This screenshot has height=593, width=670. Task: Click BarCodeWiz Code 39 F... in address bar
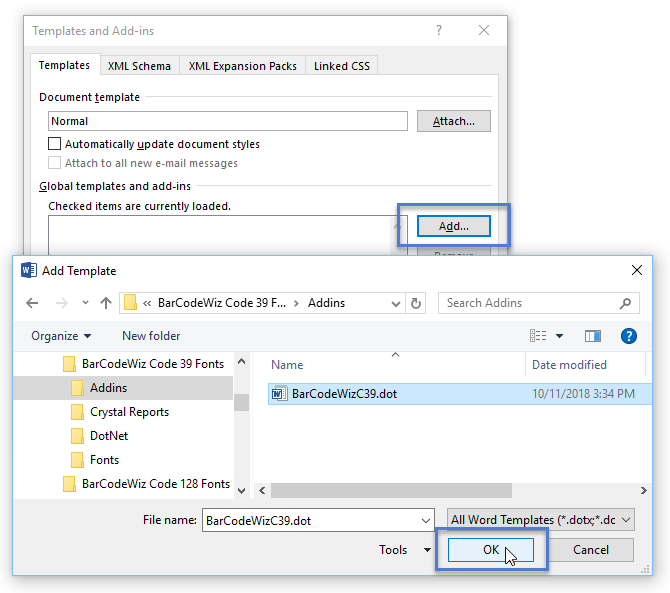point(222,303)
